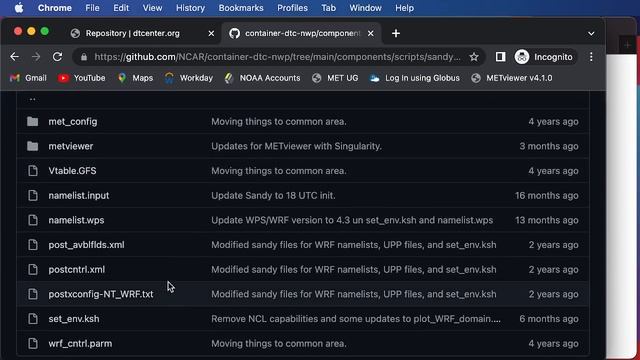Open the Tab menu
This screenshot has height=360, width=640.
(x=328, y=8)
